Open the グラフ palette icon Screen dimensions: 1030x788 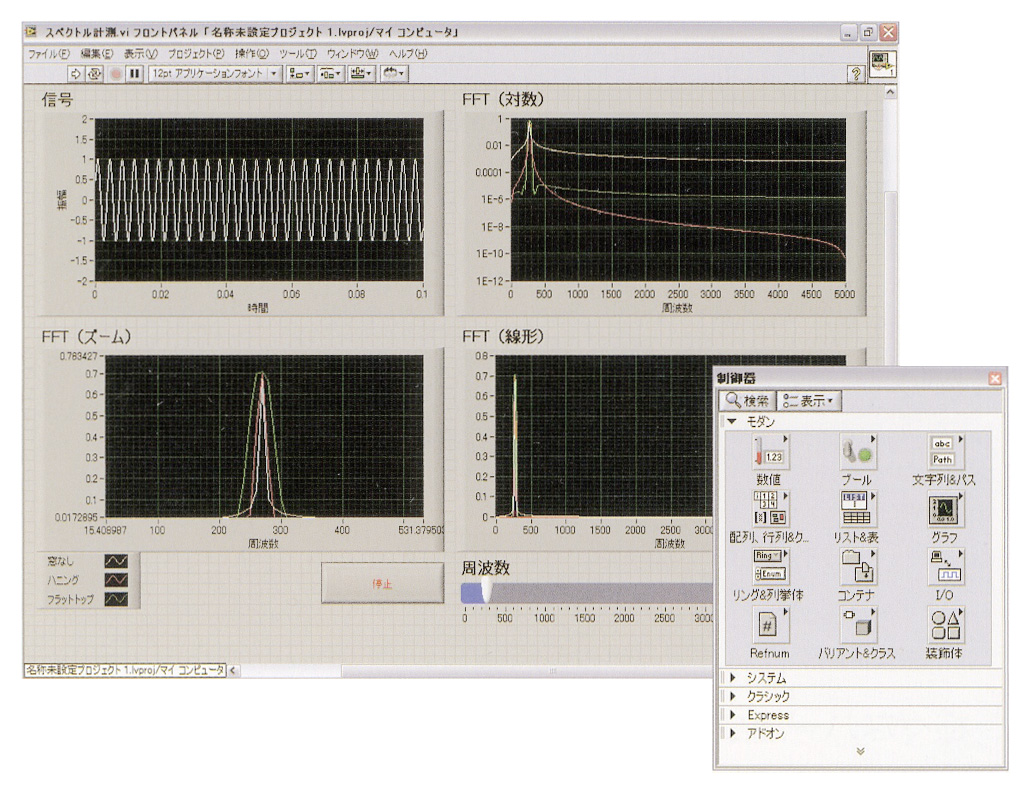coord(945,509)
